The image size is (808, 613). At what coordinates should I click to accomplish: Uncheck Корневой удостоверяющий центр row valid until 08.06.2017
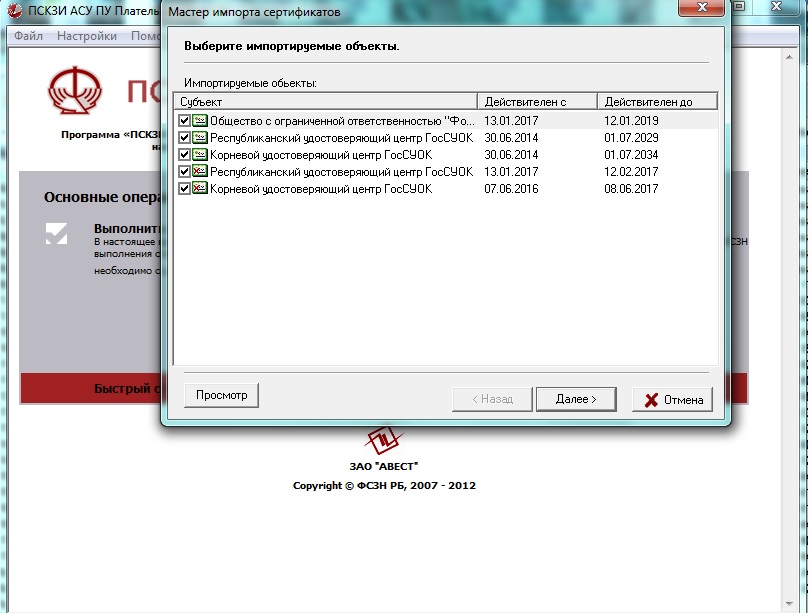(x=184, y=189)
